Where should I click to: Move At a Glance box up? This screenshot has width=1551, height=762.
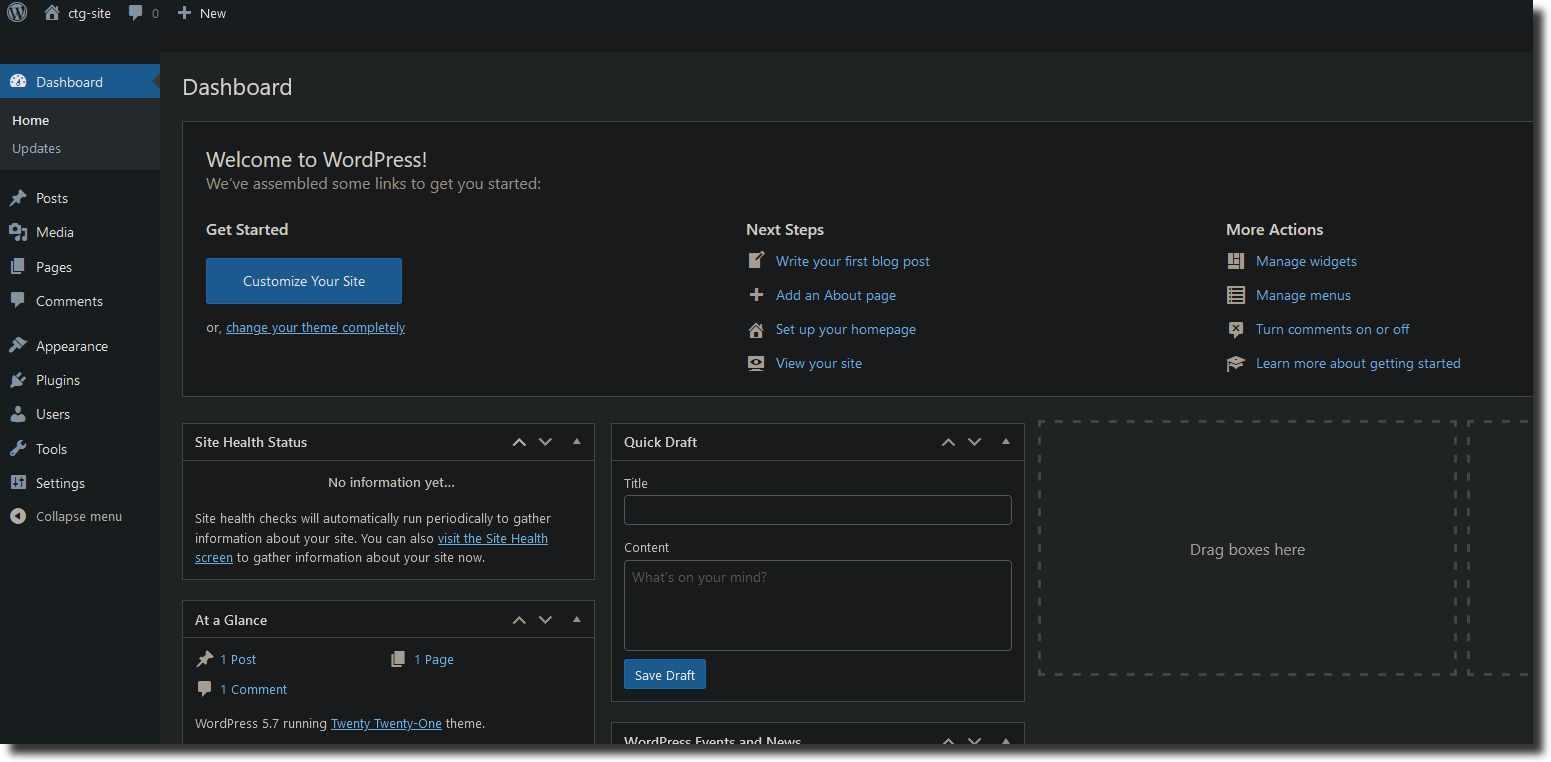(x=519, y=620)
